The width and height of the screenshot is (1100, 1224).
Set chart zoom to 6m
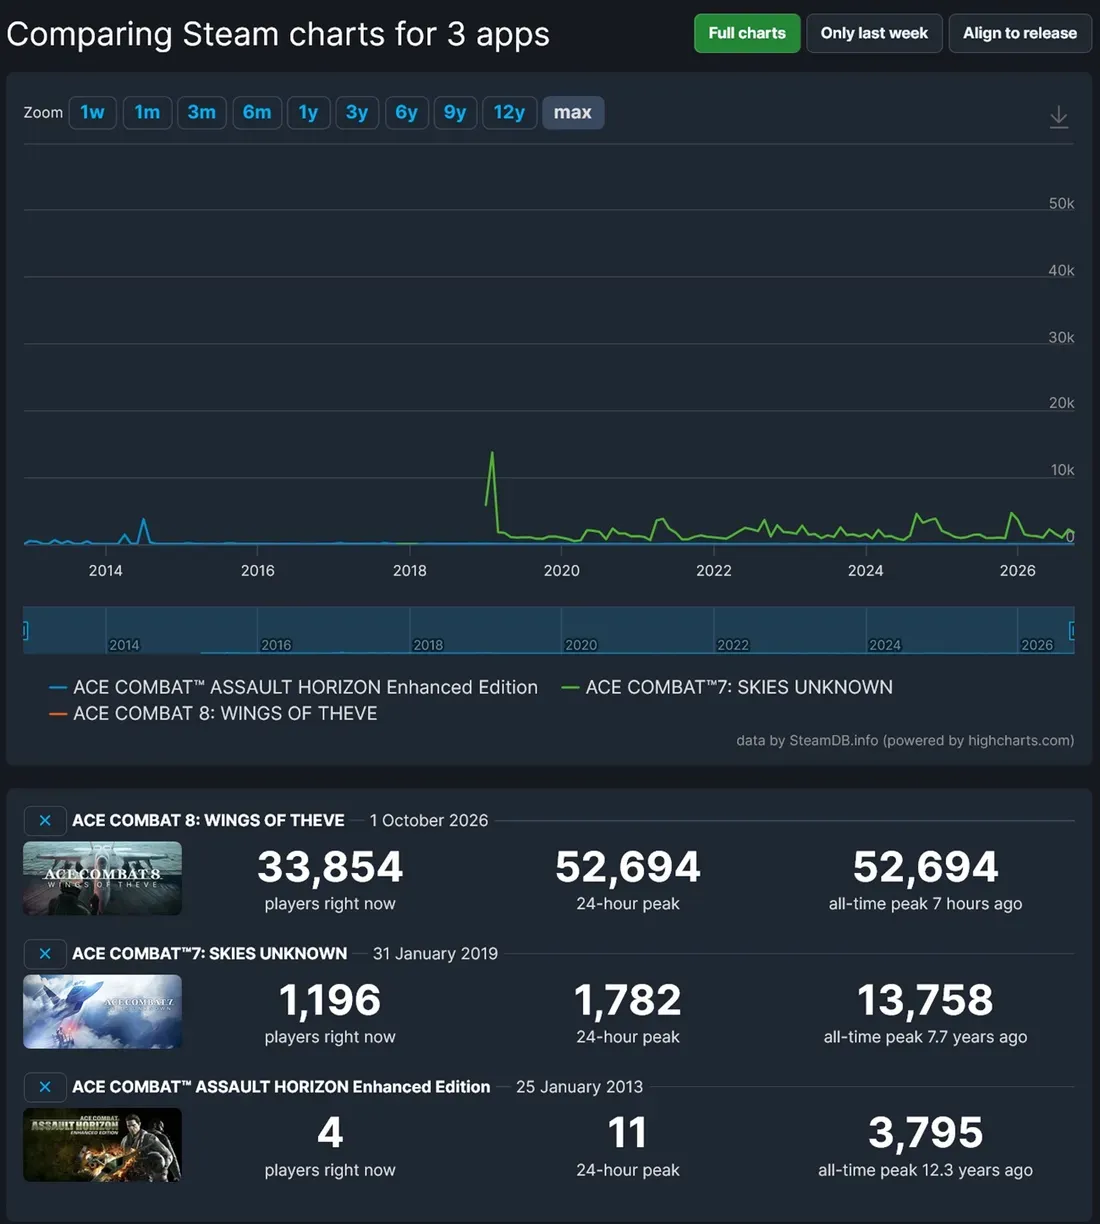click(257, 112)
